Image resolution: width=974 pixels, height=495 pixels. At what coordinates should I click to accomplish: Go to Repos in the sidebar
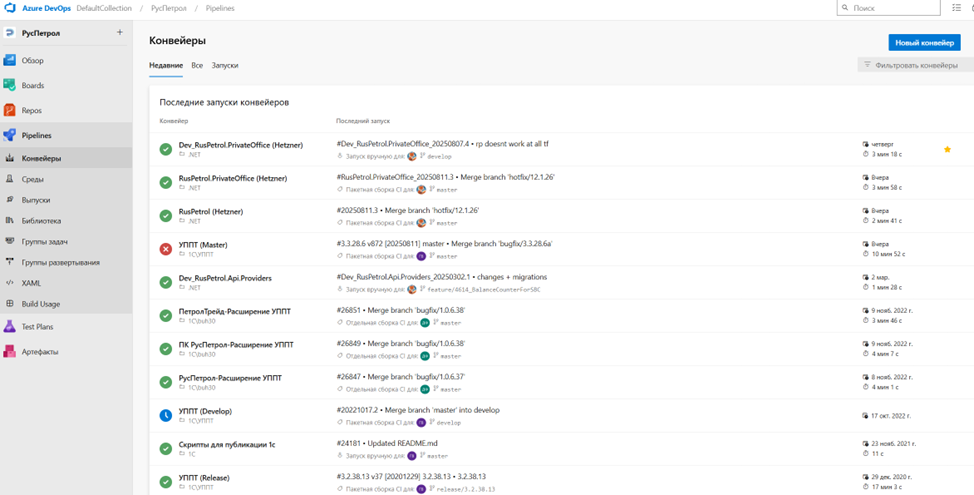[x=31, y=110]
